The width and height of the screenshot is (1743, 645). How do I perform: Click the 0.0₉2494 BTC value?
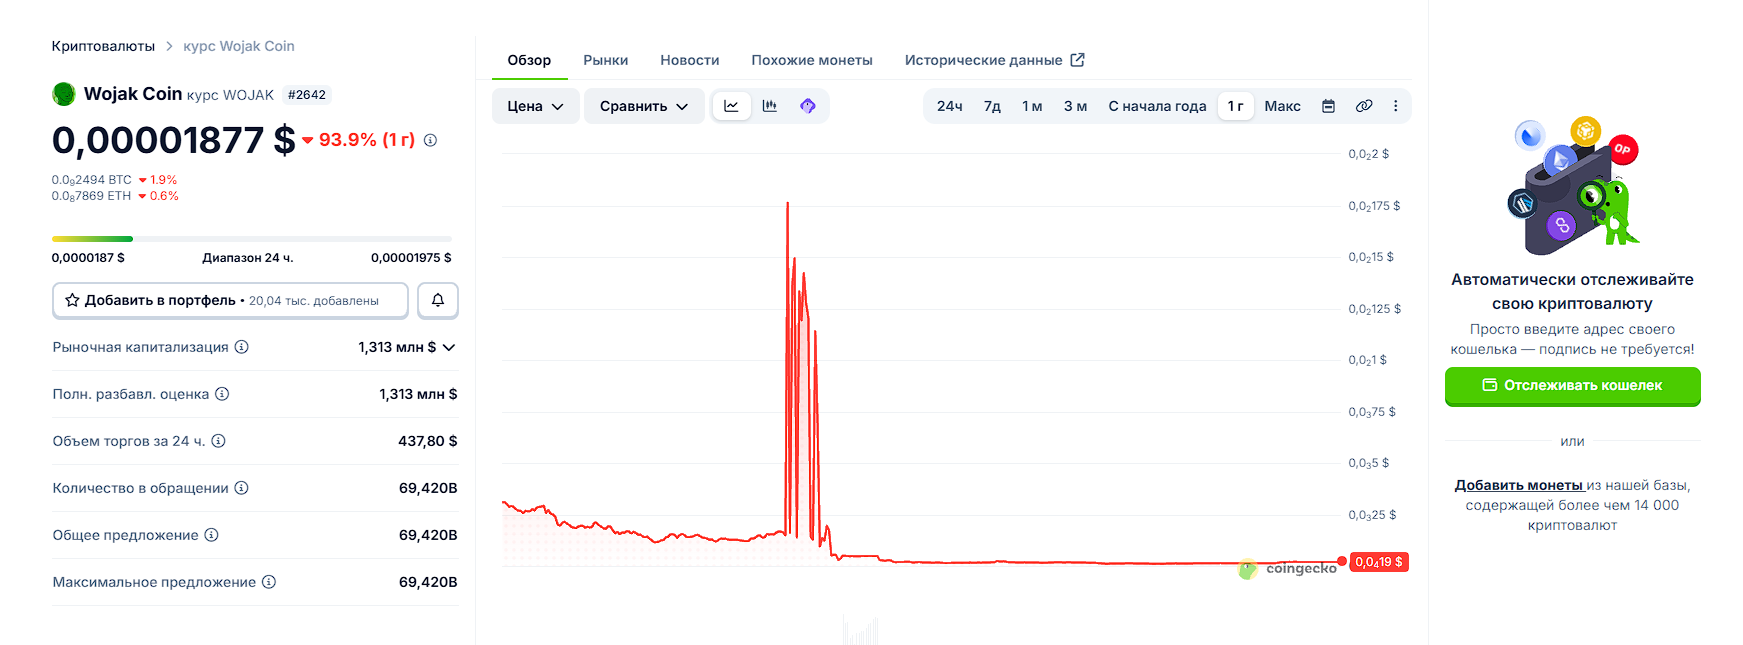(92, 180)
